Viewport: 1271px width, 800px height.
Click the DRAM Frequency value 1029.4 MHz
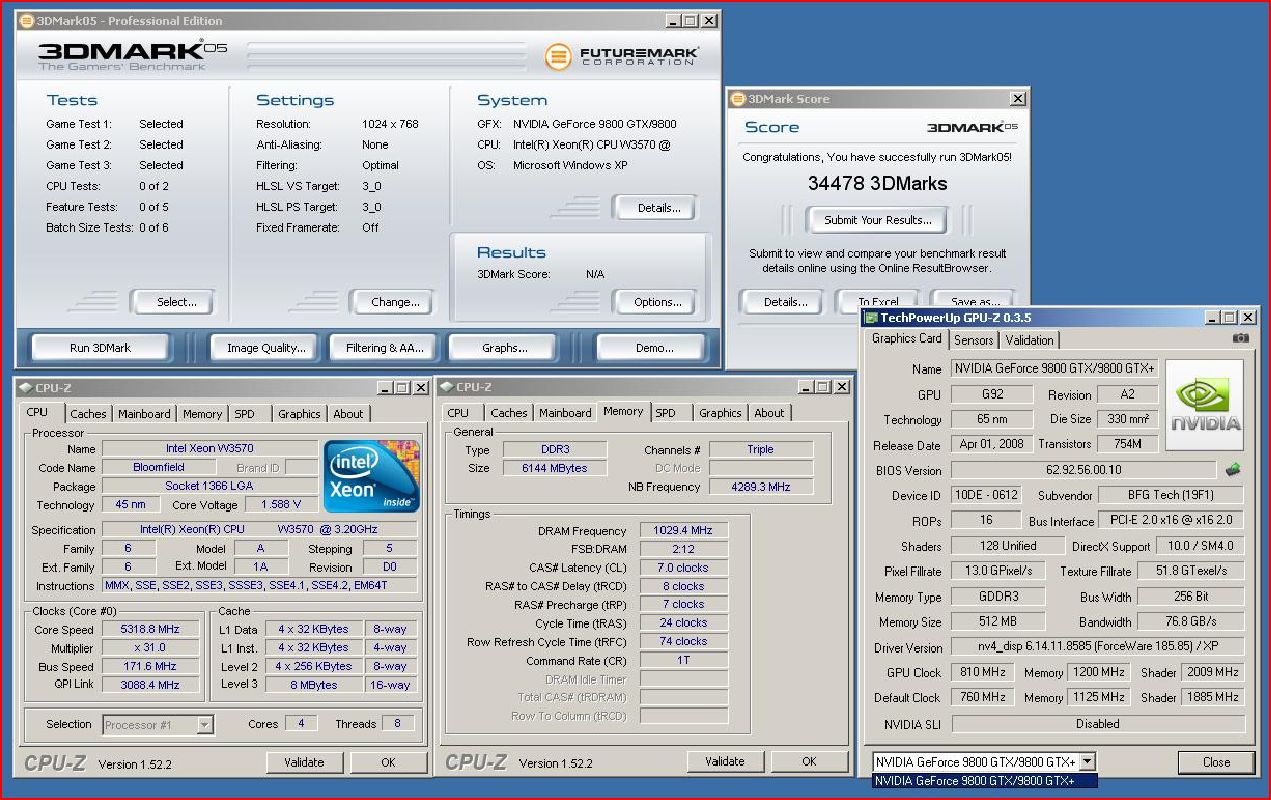684,531
